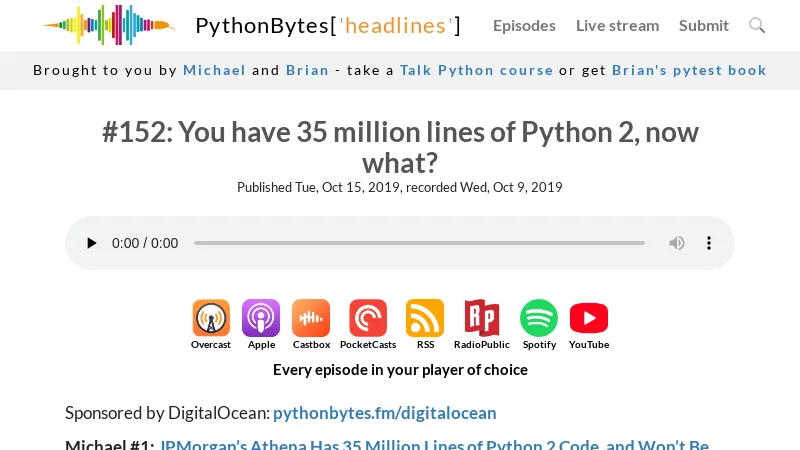Seek within the audio progress bar

(419, 243)
